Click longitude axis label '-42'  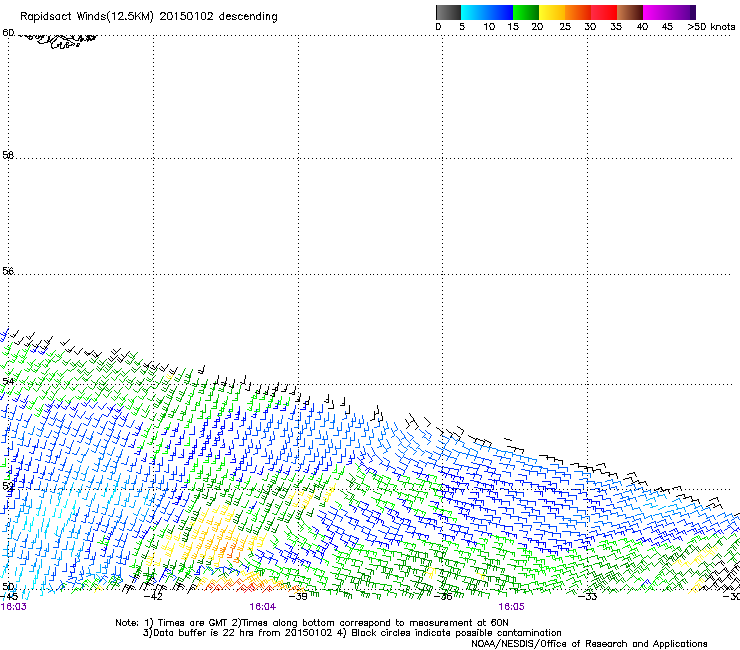(x=152, y=596)
